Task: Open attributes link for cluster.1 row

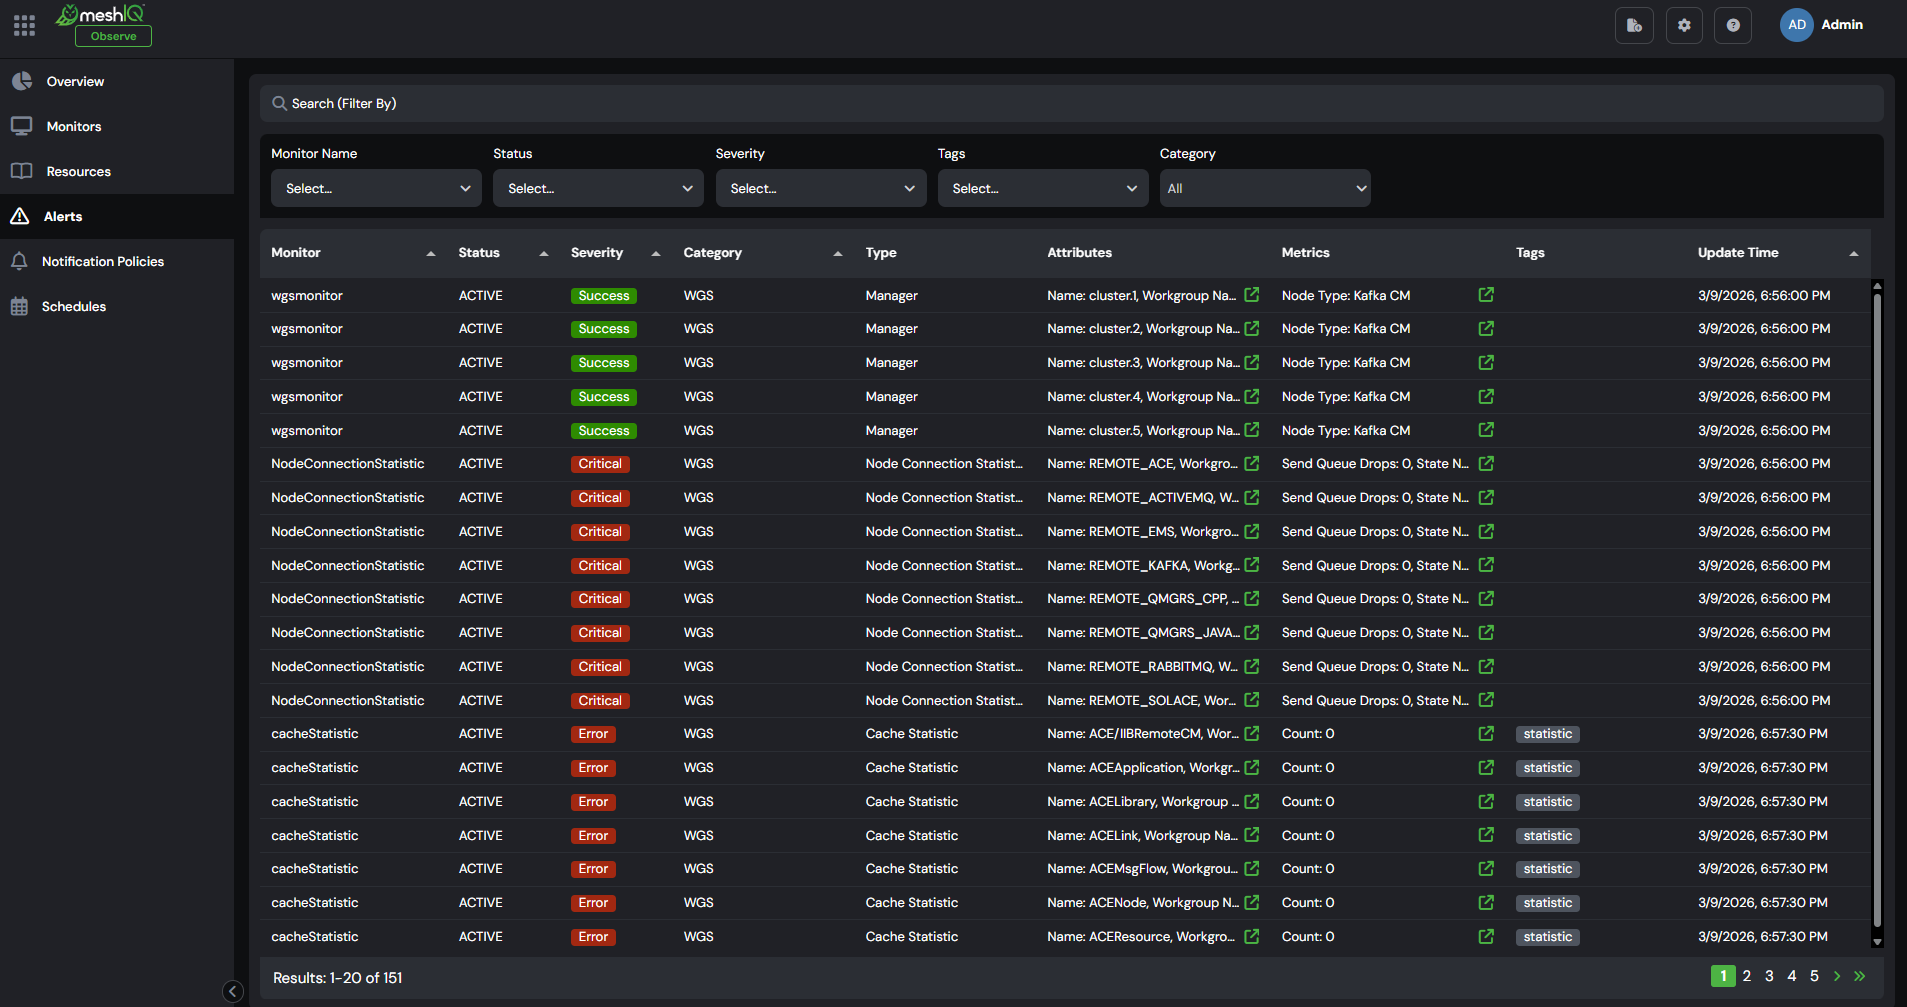Action: click(1252, 295)
